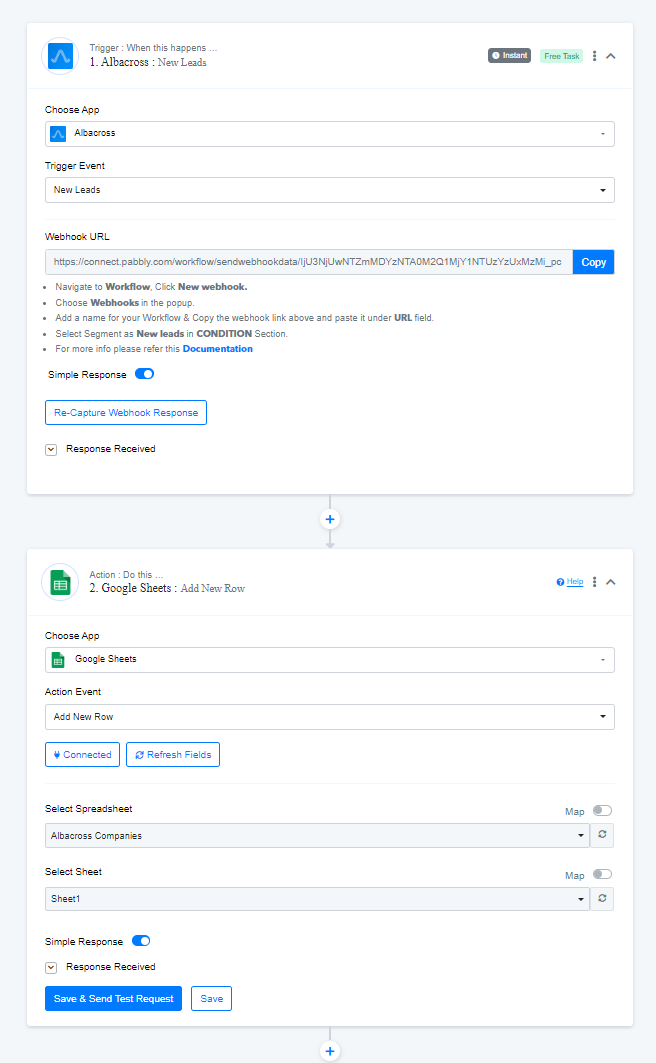Click the Albacross logo in trigger header
656x1063 pixels.
60,56
